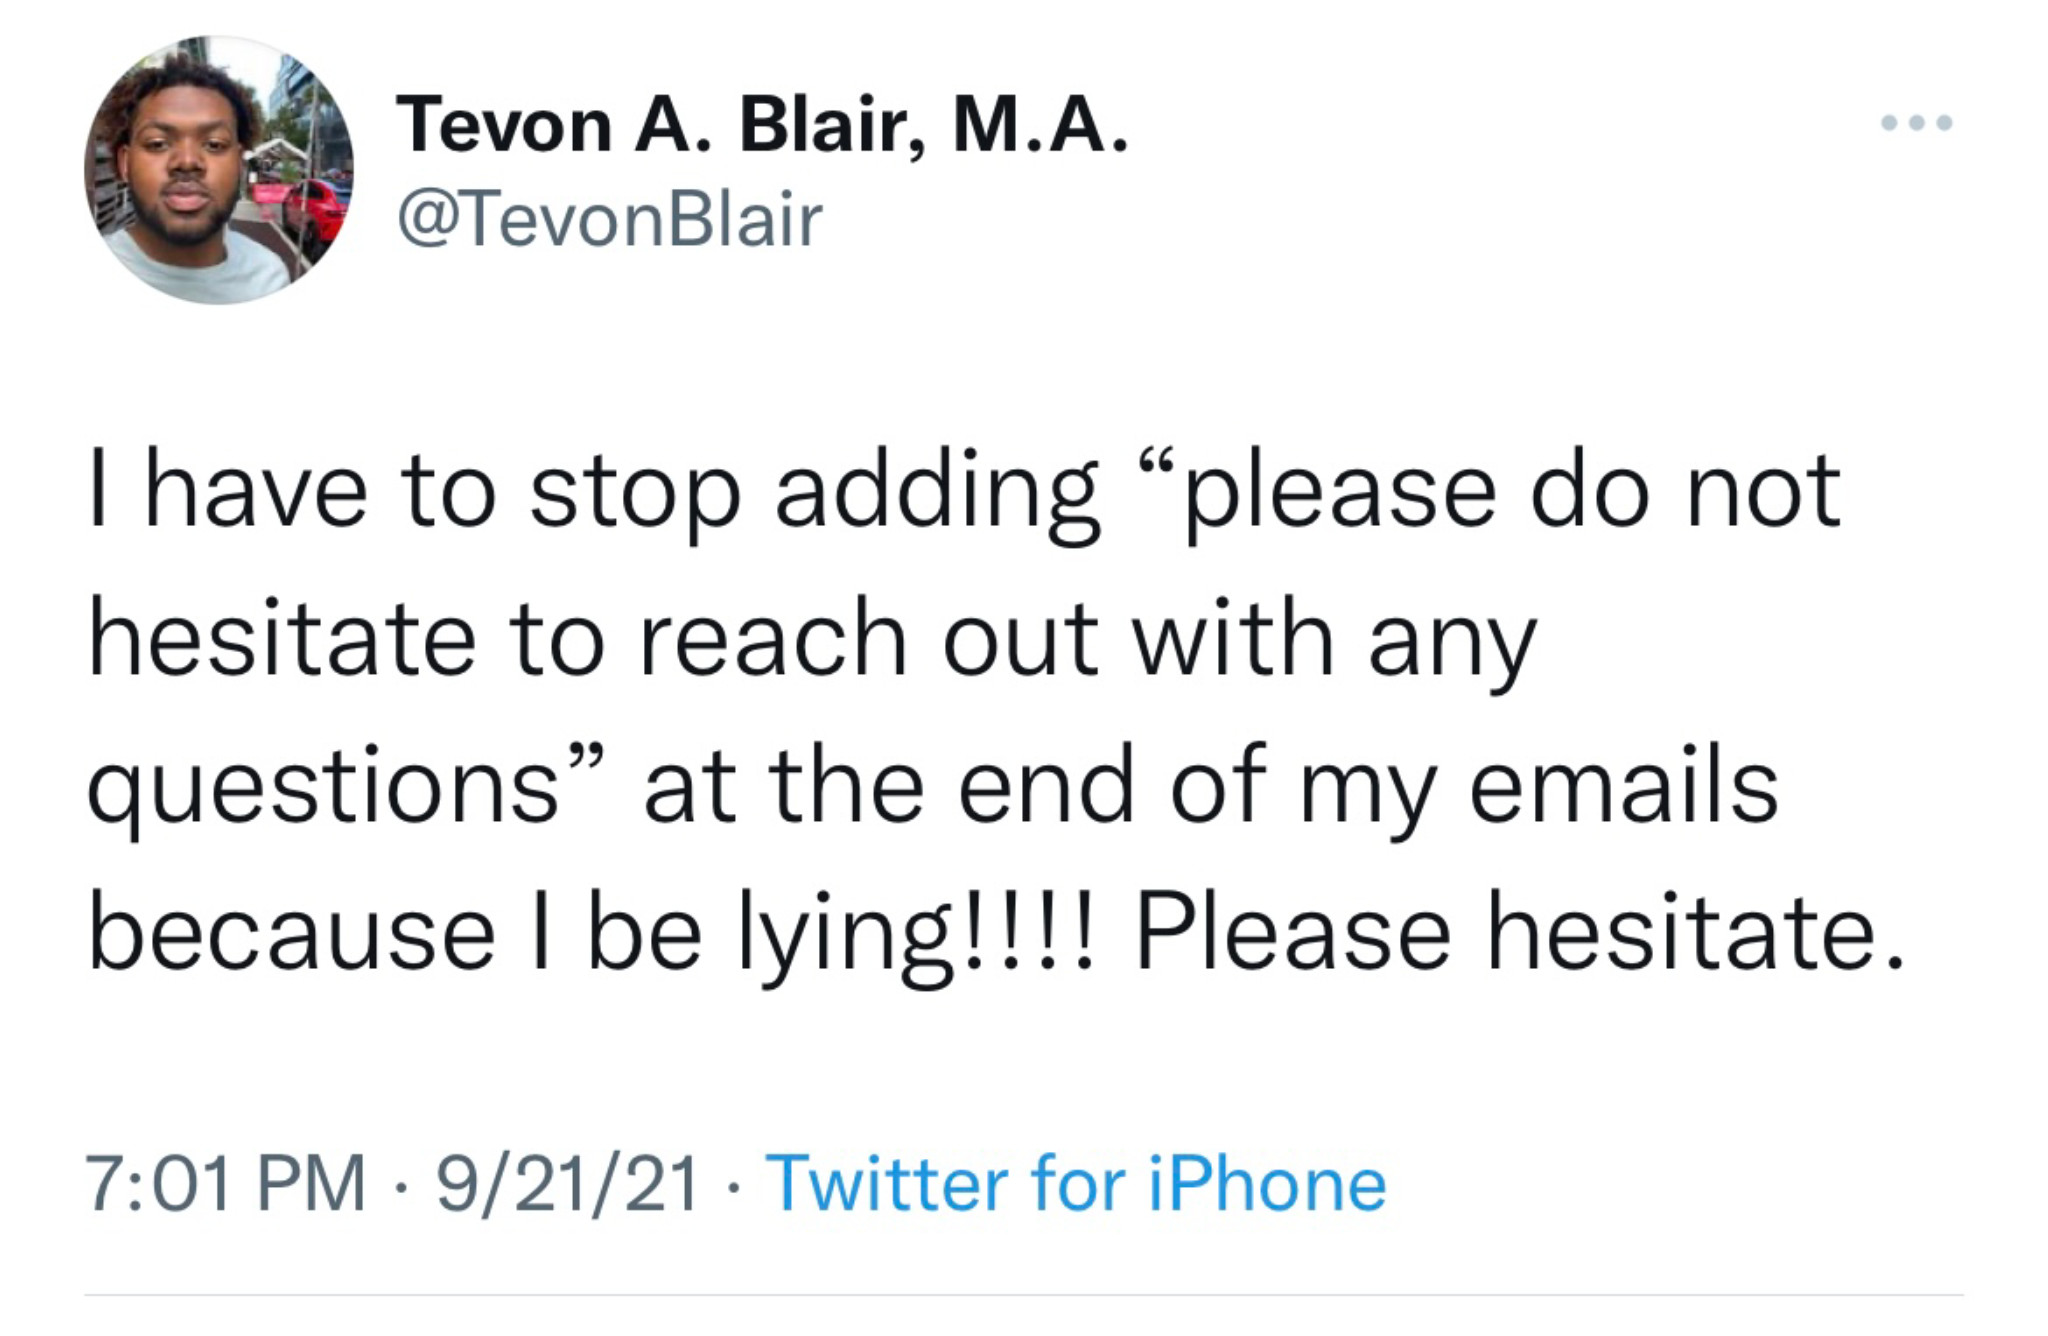Tap Tevon A. Blair's profile picture
The image size is (2048, 1336).
(x=219, y=170)
